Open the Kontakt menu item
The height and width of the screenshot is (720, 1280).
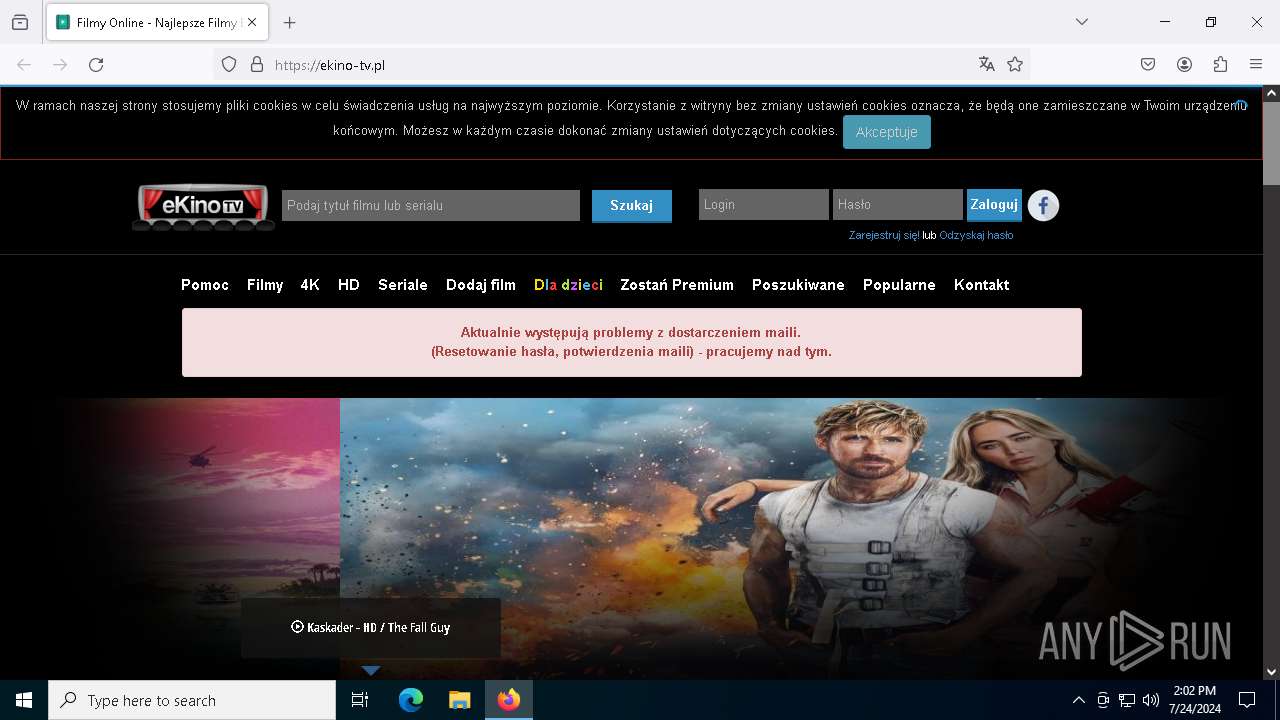[981, 285]
